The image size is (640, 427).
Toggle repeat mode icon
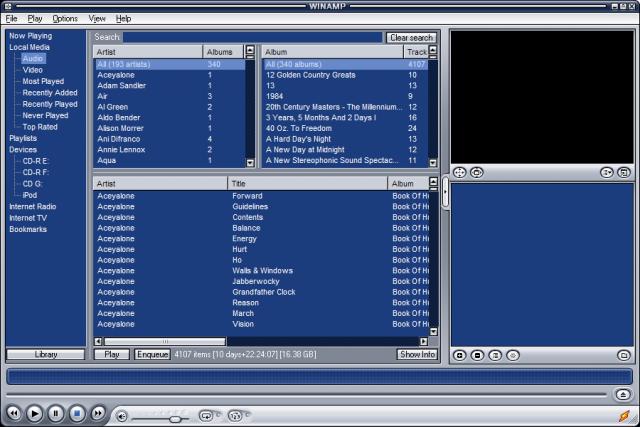pyautogui.click(x=206, y=416)
